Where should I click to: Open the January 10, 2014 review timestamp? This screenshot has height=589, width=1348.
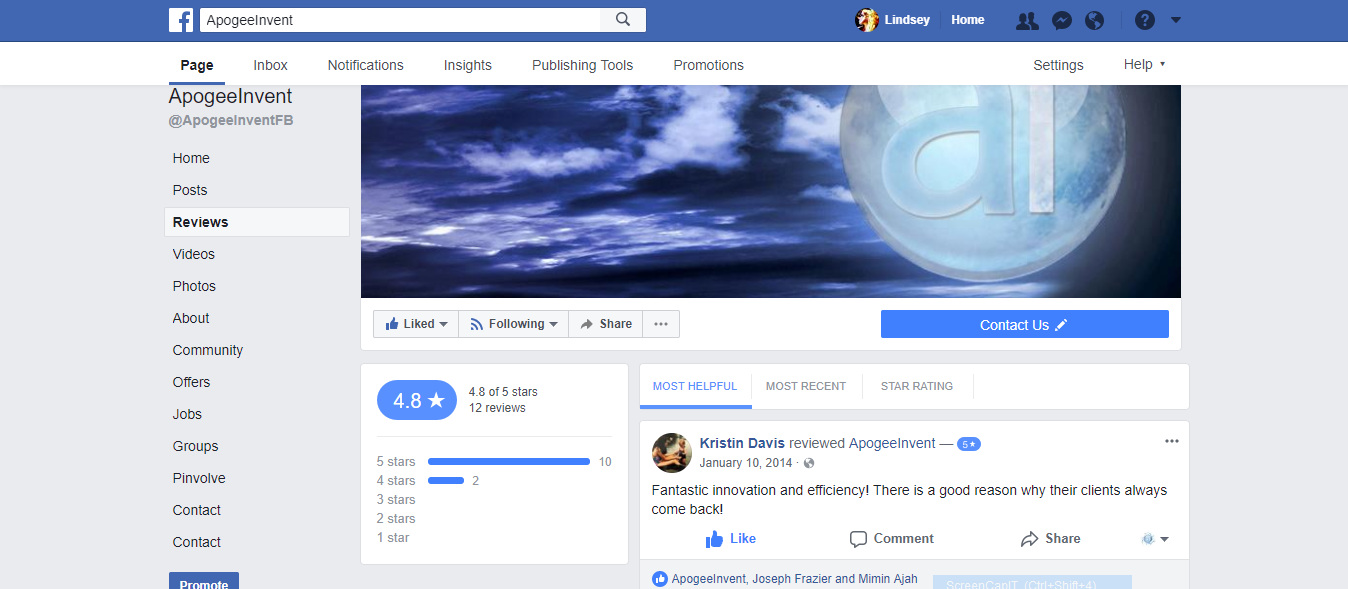(x=746, y=463)
